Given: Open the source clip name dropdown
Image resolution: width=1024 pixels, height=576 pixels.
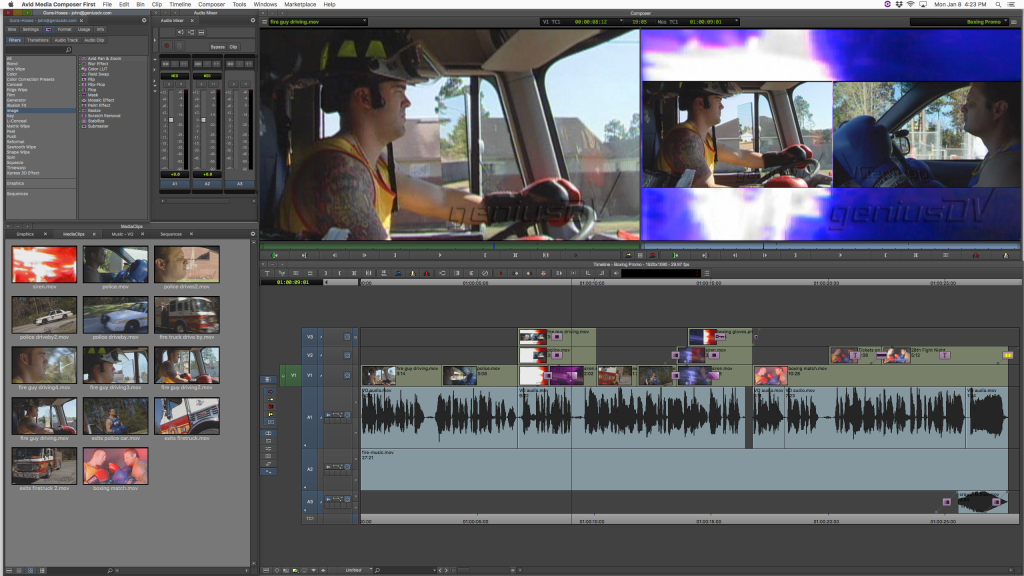Looking at the screenshot, I should tap(317, 22).
